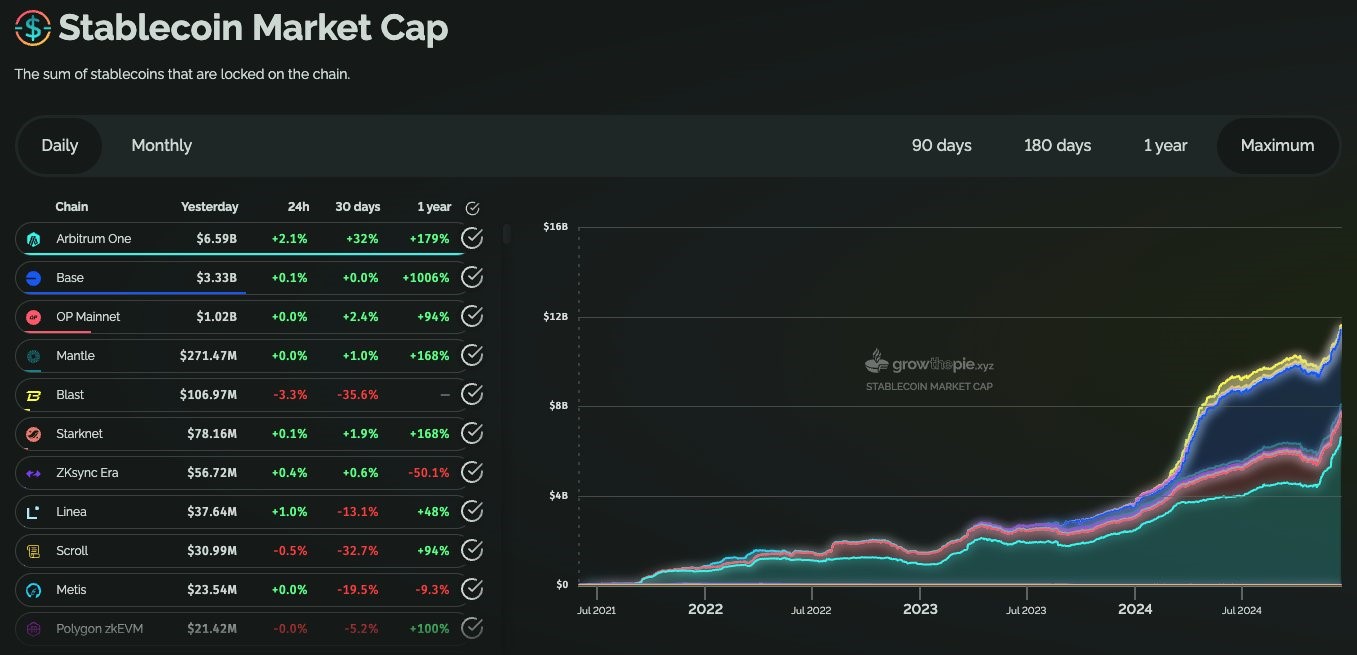Click the 2023 x-axis label
Image resolution: width=1357 pixels, height=655 pixels.
(x=920, y=609)
